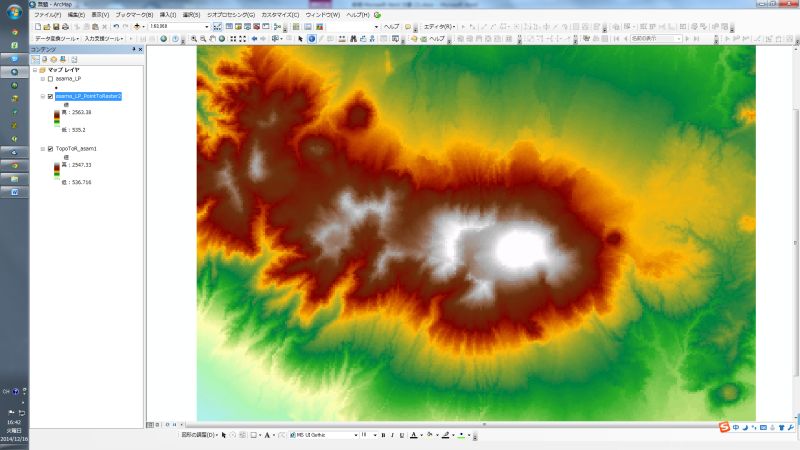
Task: List layers by visibility in Contents
Action: [x=54, y=59]
